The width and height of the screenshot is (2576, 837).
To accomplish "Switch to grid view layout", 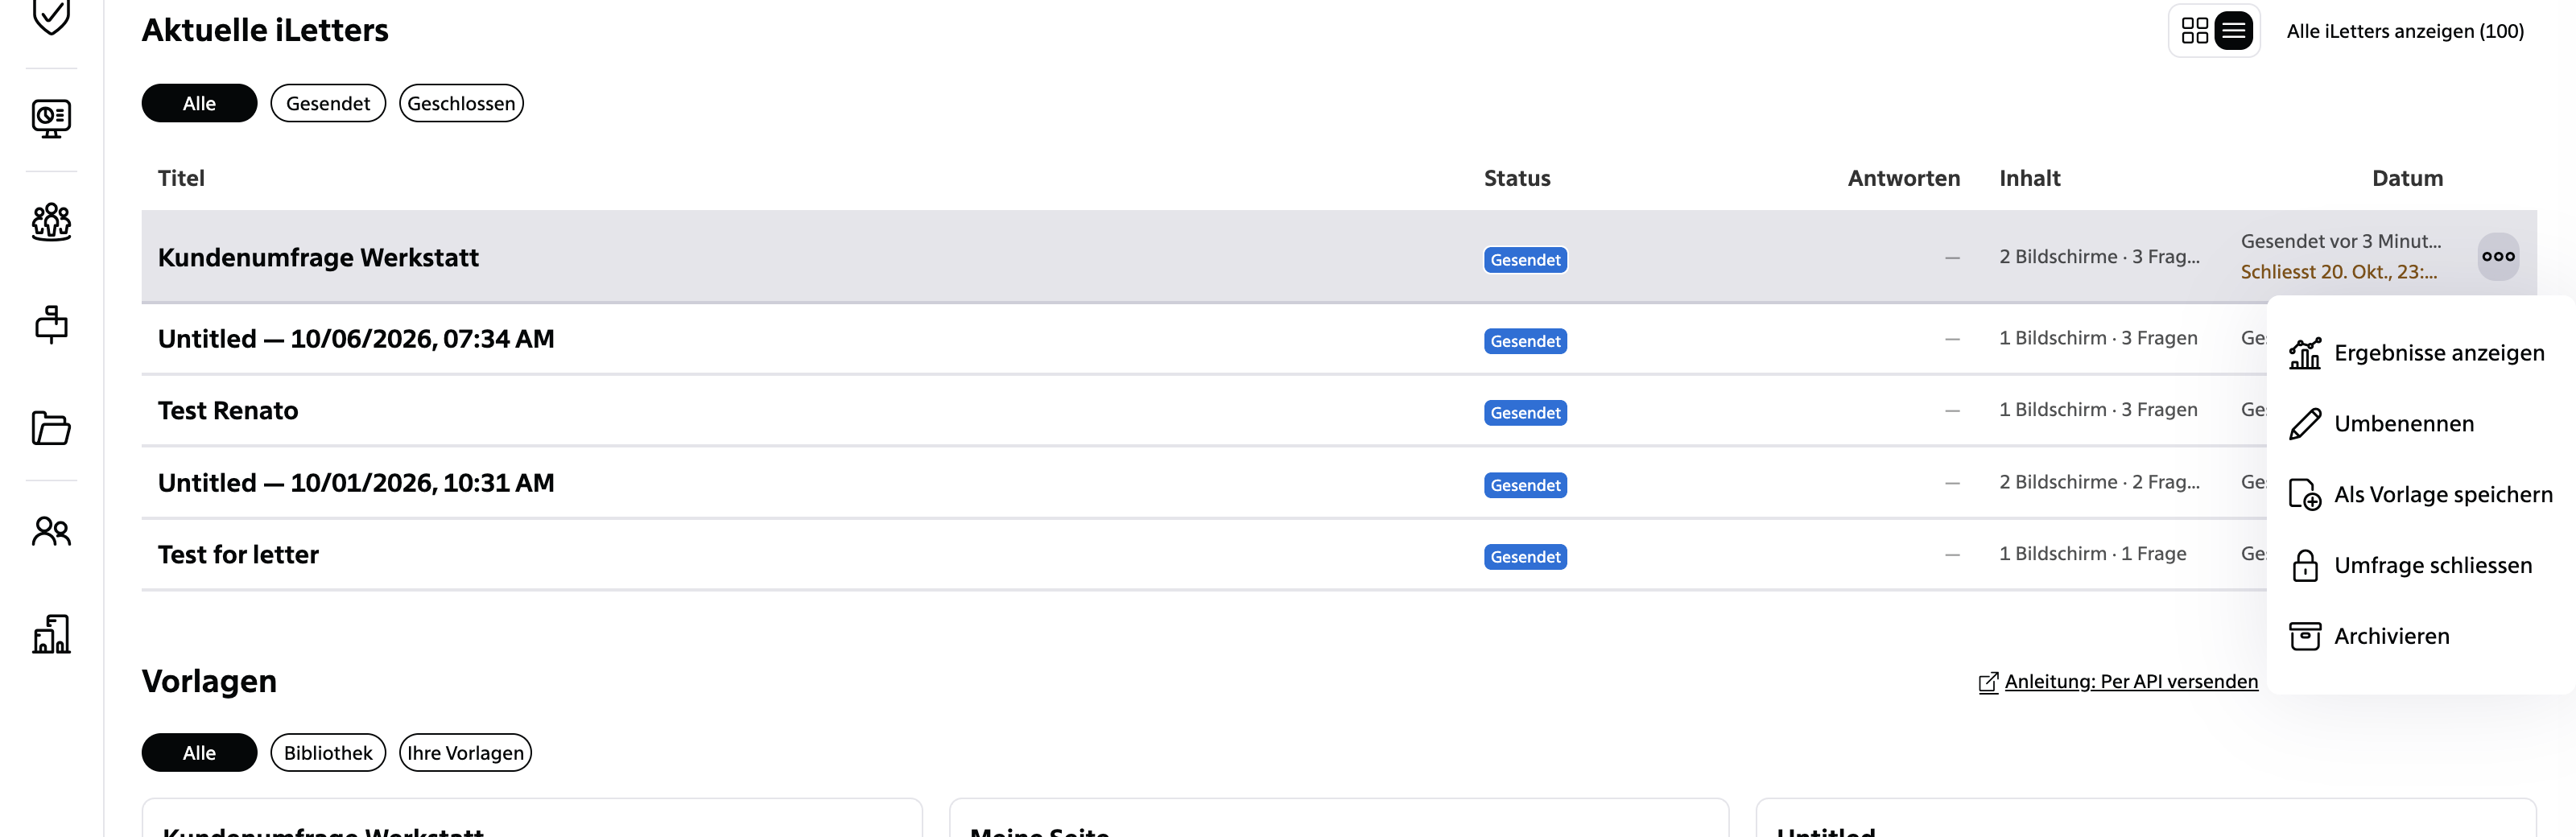I will pos(2195,31).
